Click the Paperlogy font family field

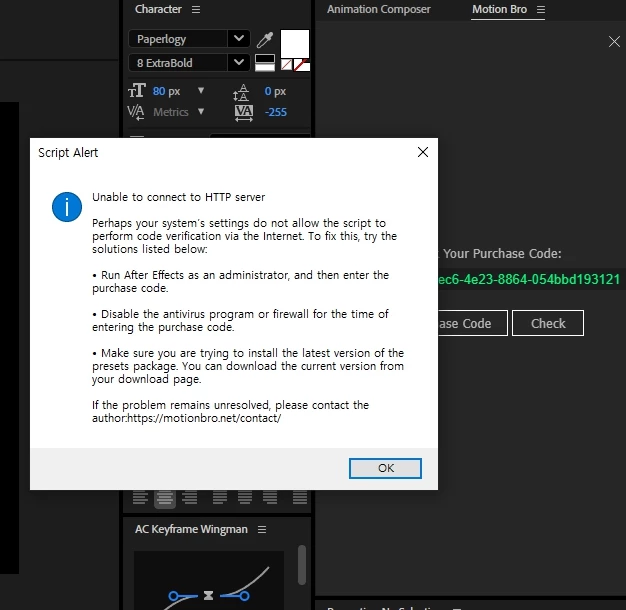point(178,39)
